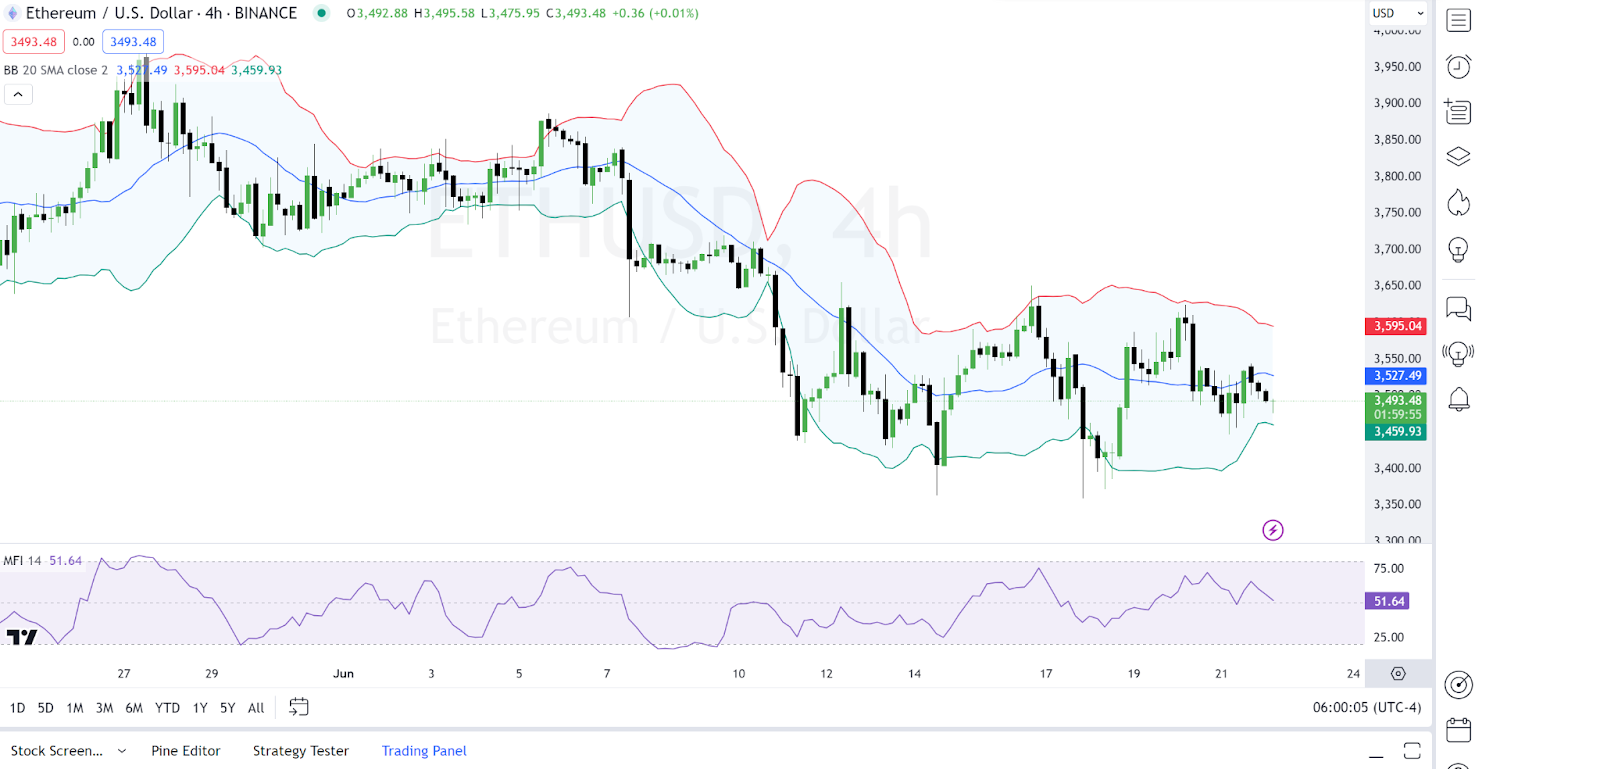
Task: Click the 75.00 MFI scale label
Action: click(x=1388, y=569)
